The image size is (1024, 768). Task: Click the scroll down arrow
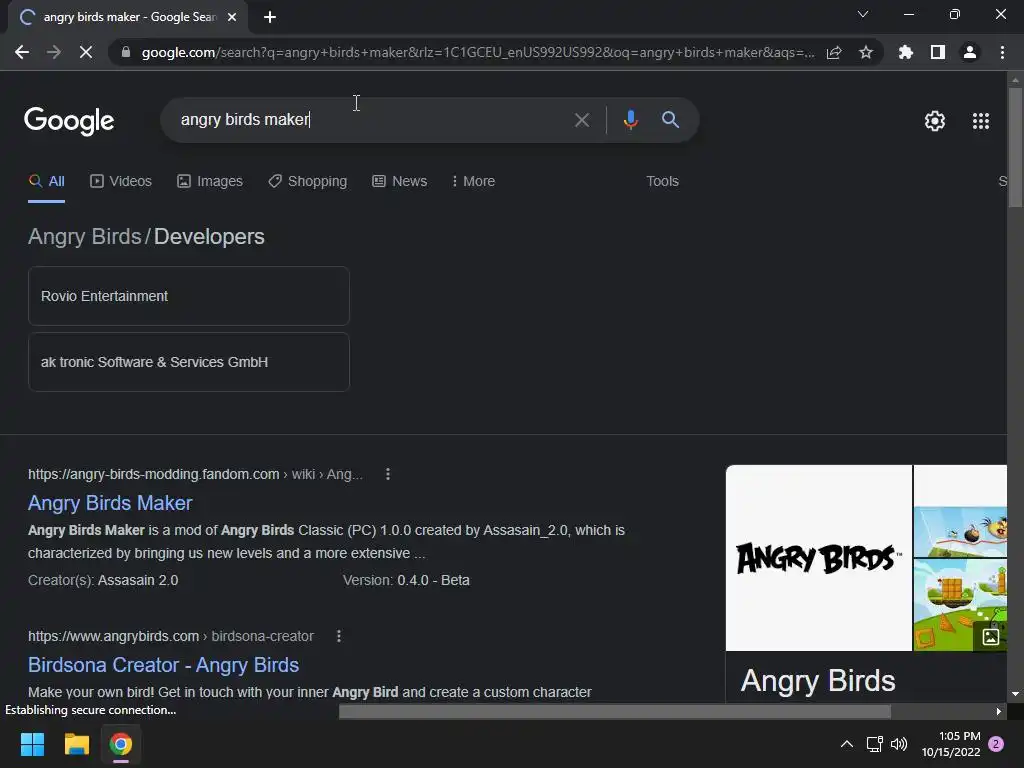[1015, 694]
